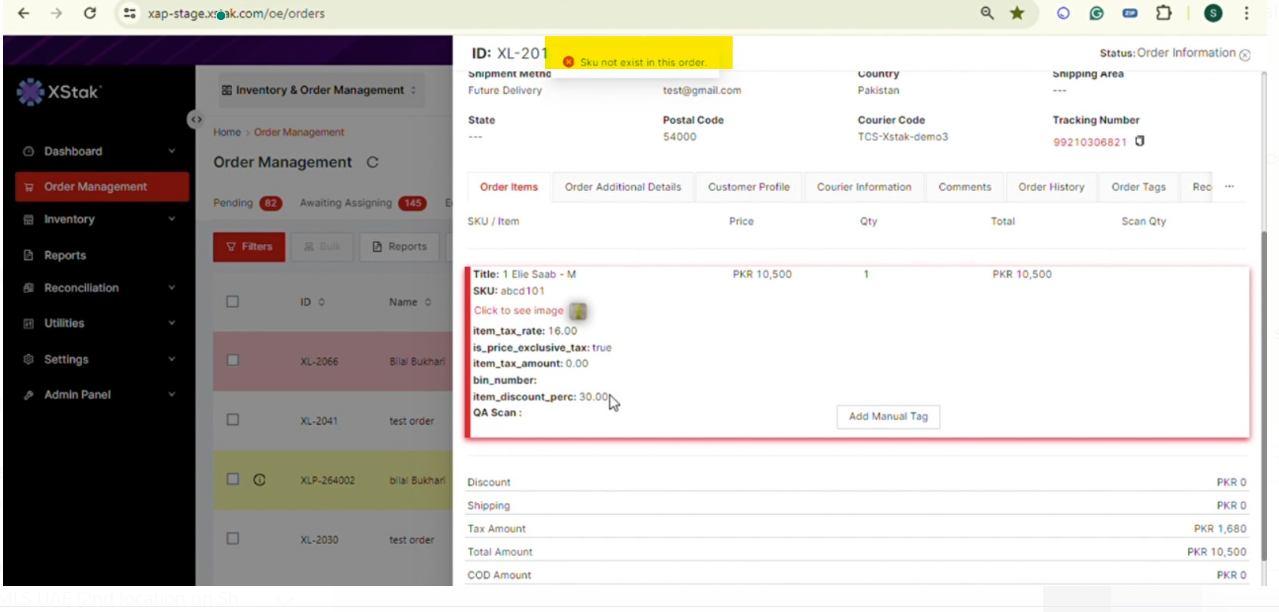Reload the page in browser
The width and height of the screenshot is (1279, 612).
coord(90,13)
